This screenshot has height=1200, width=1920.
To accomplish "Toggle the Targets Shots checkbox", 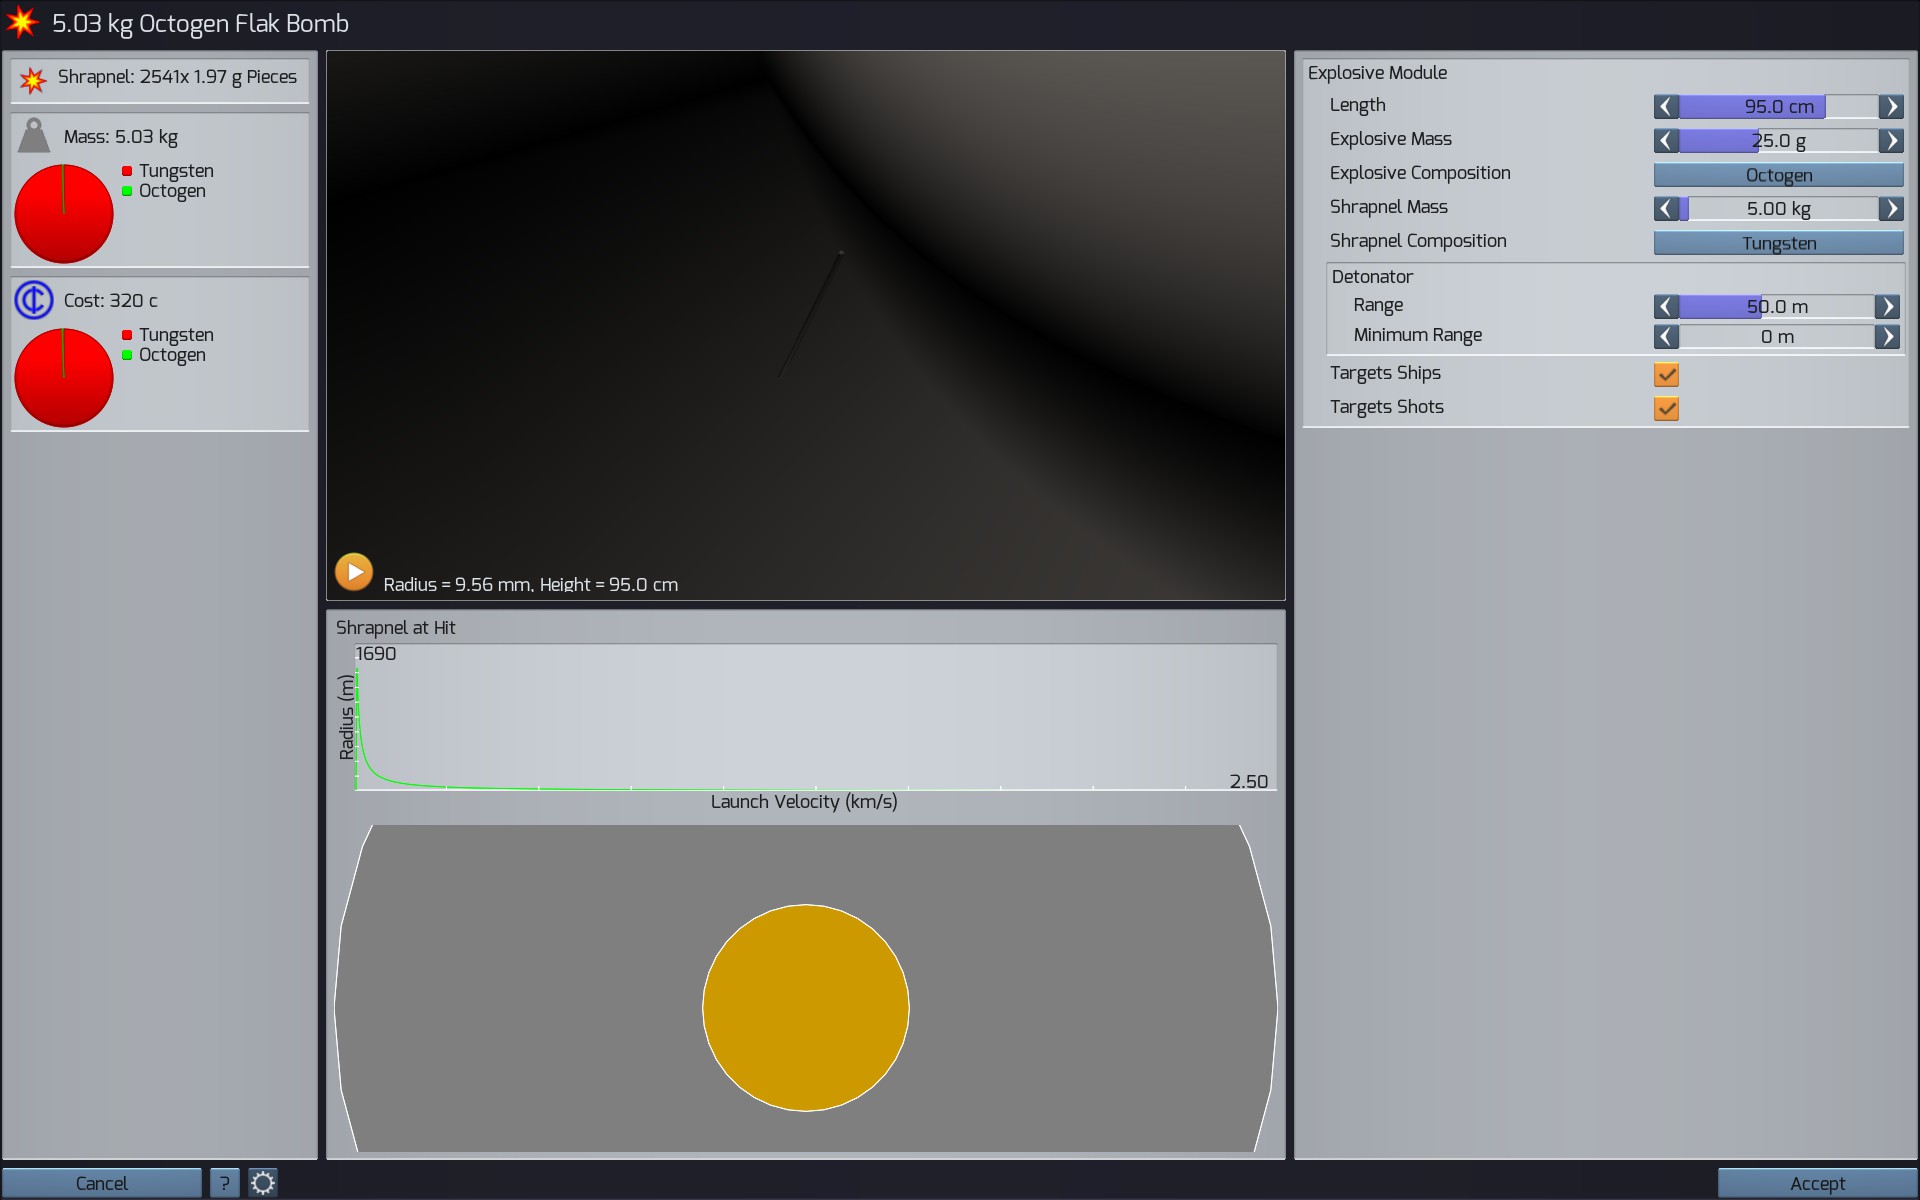I will [1666, 409].
